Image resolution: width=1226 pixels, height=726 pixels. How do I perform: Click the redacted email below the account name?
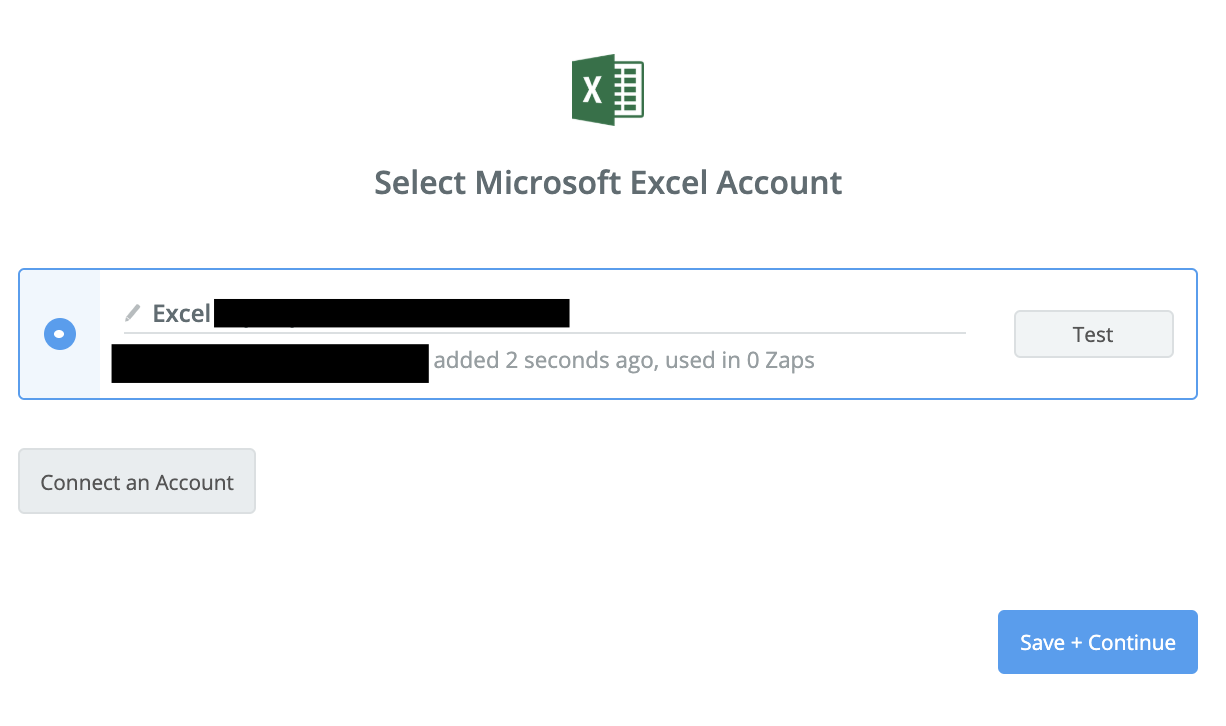[270, 362]
